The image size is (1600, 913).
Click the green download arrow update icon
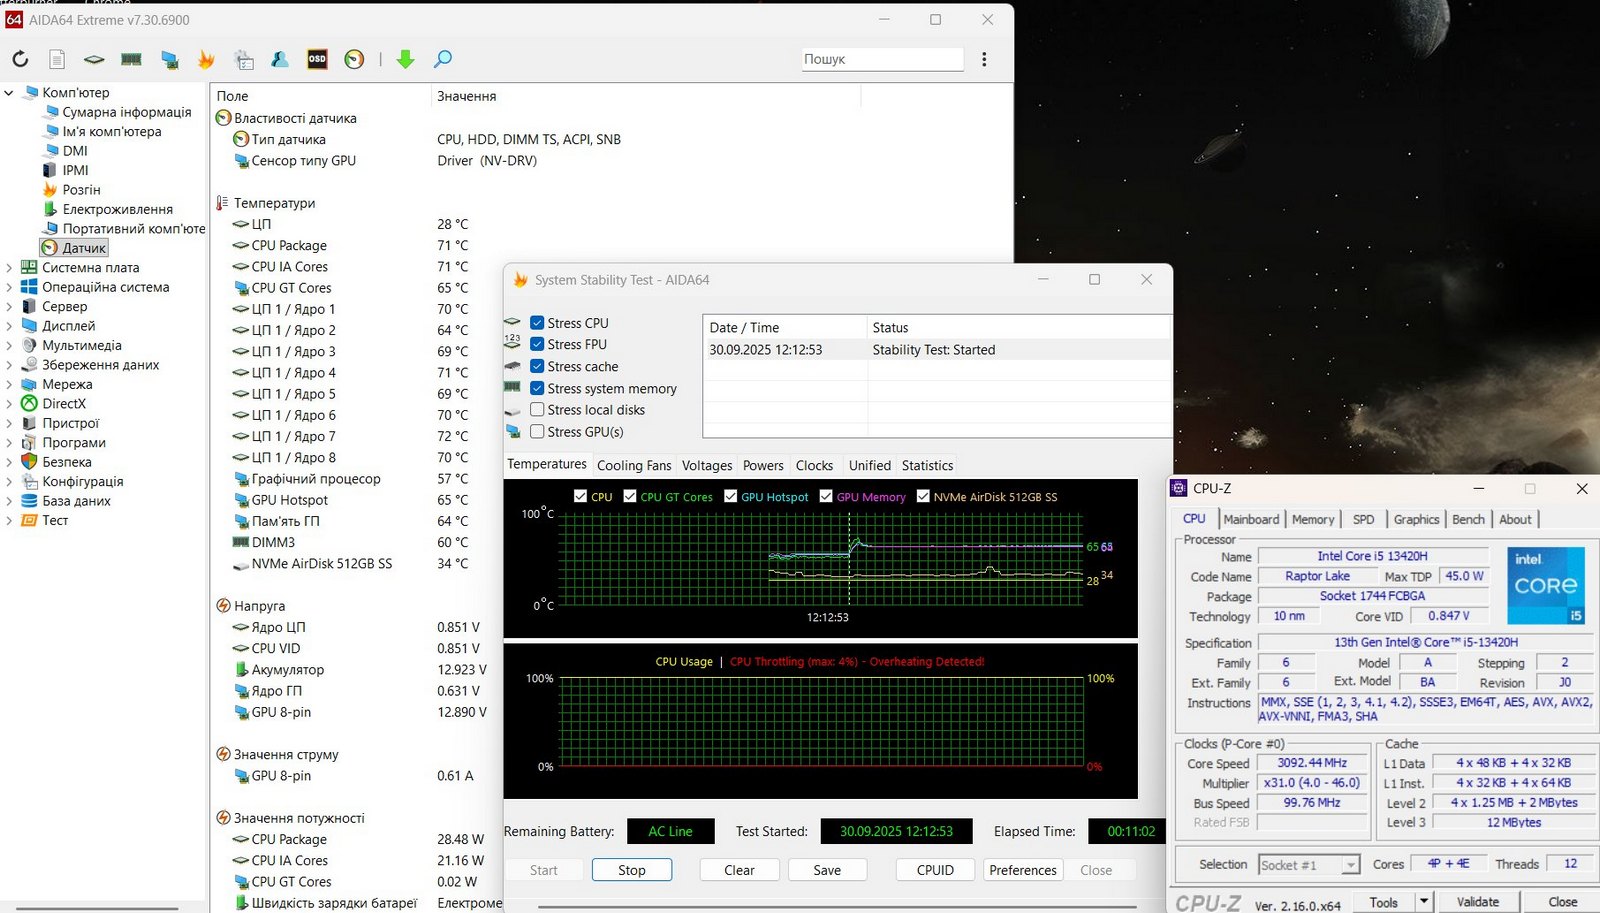point(405,59)
